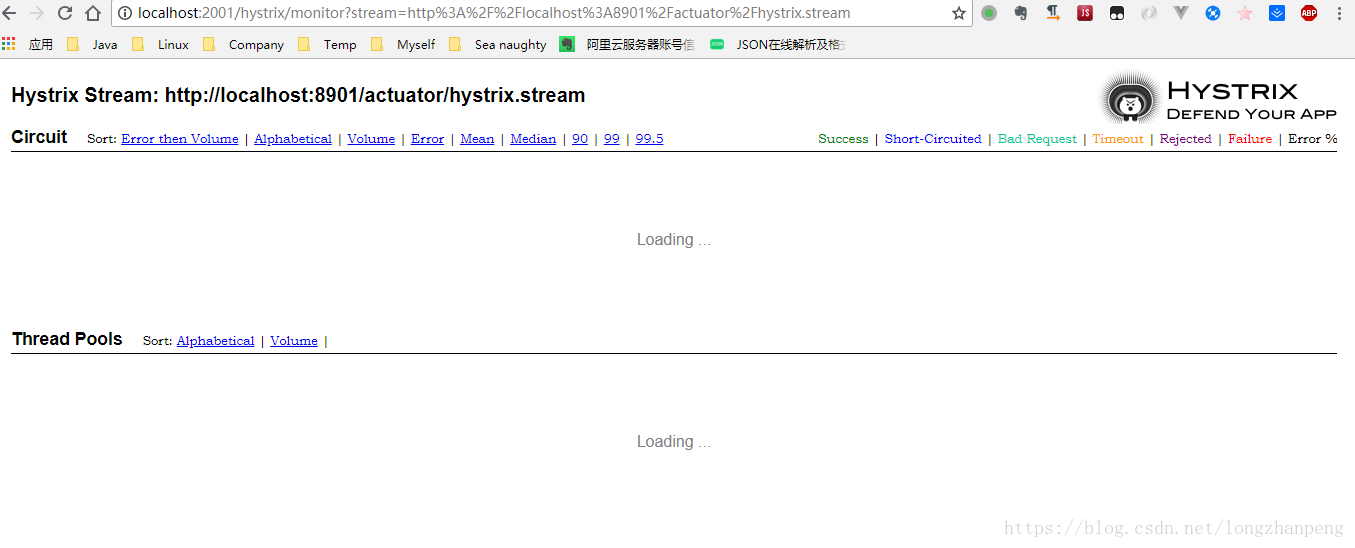Open the Myself bookmarks folder
Screen dimensions: 1355x548
click(403, 44)
